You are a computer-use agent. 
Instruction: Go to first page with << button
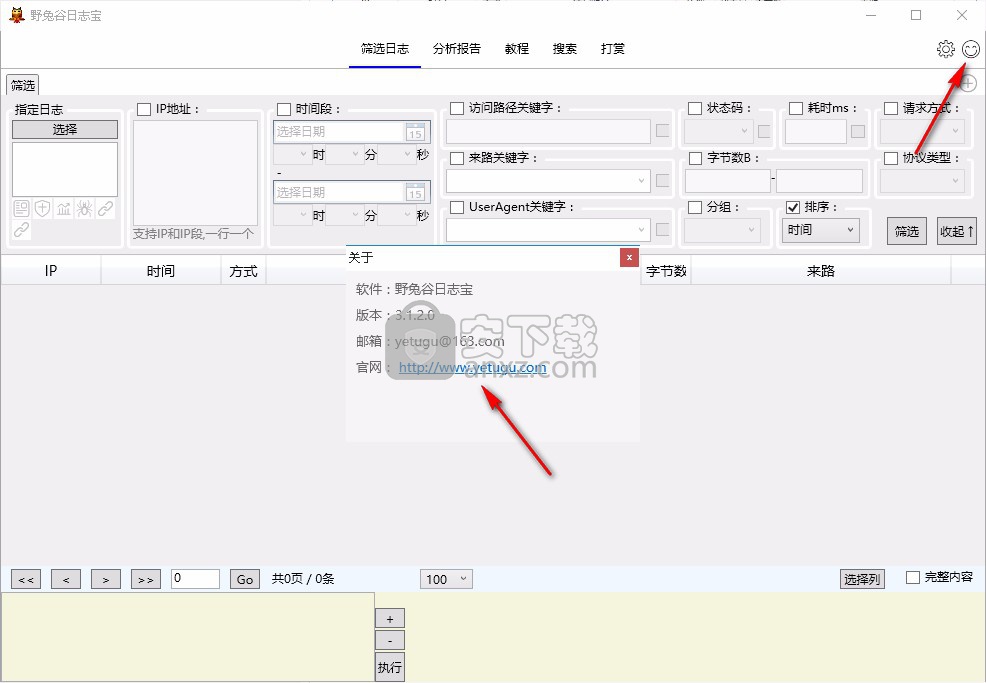coord(26,579)
